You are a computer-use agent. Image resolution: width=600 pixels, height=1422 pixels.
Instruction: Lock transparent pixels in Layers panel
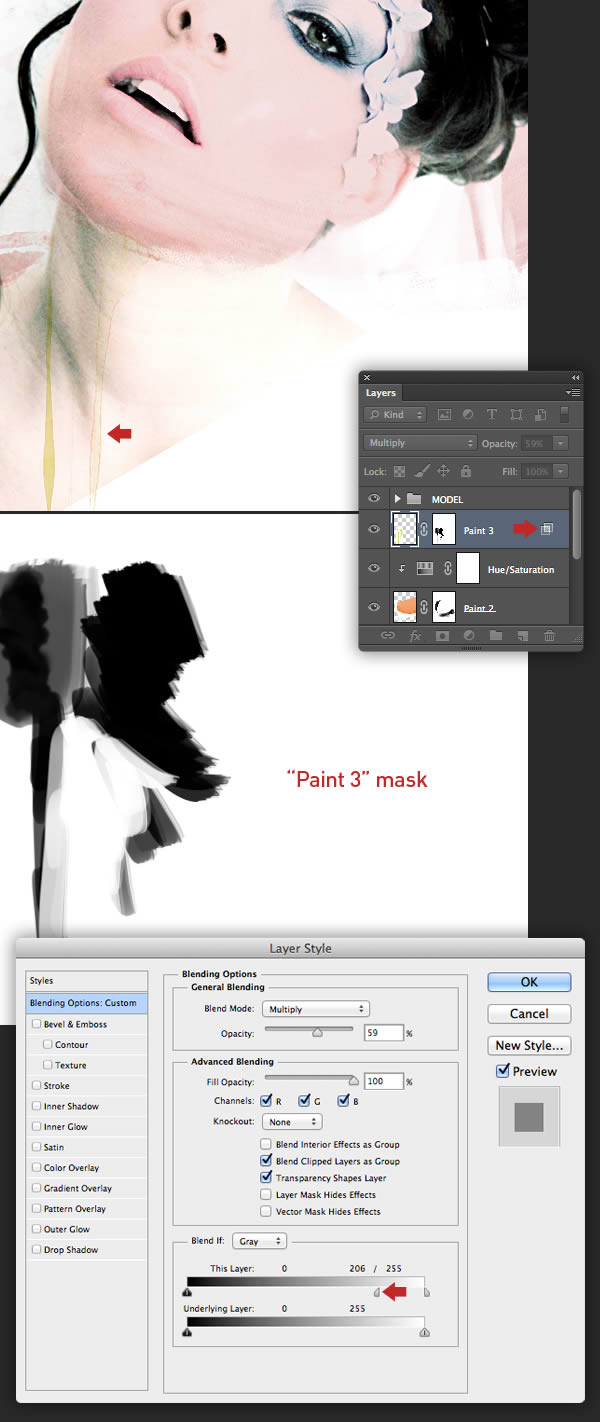point(398,471)
